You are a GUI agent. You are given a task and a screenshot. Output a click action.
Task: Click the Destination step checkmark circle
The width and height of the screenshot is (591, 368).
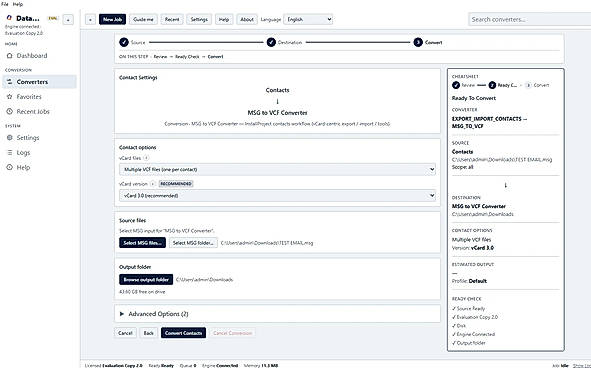tap(271, 42)
